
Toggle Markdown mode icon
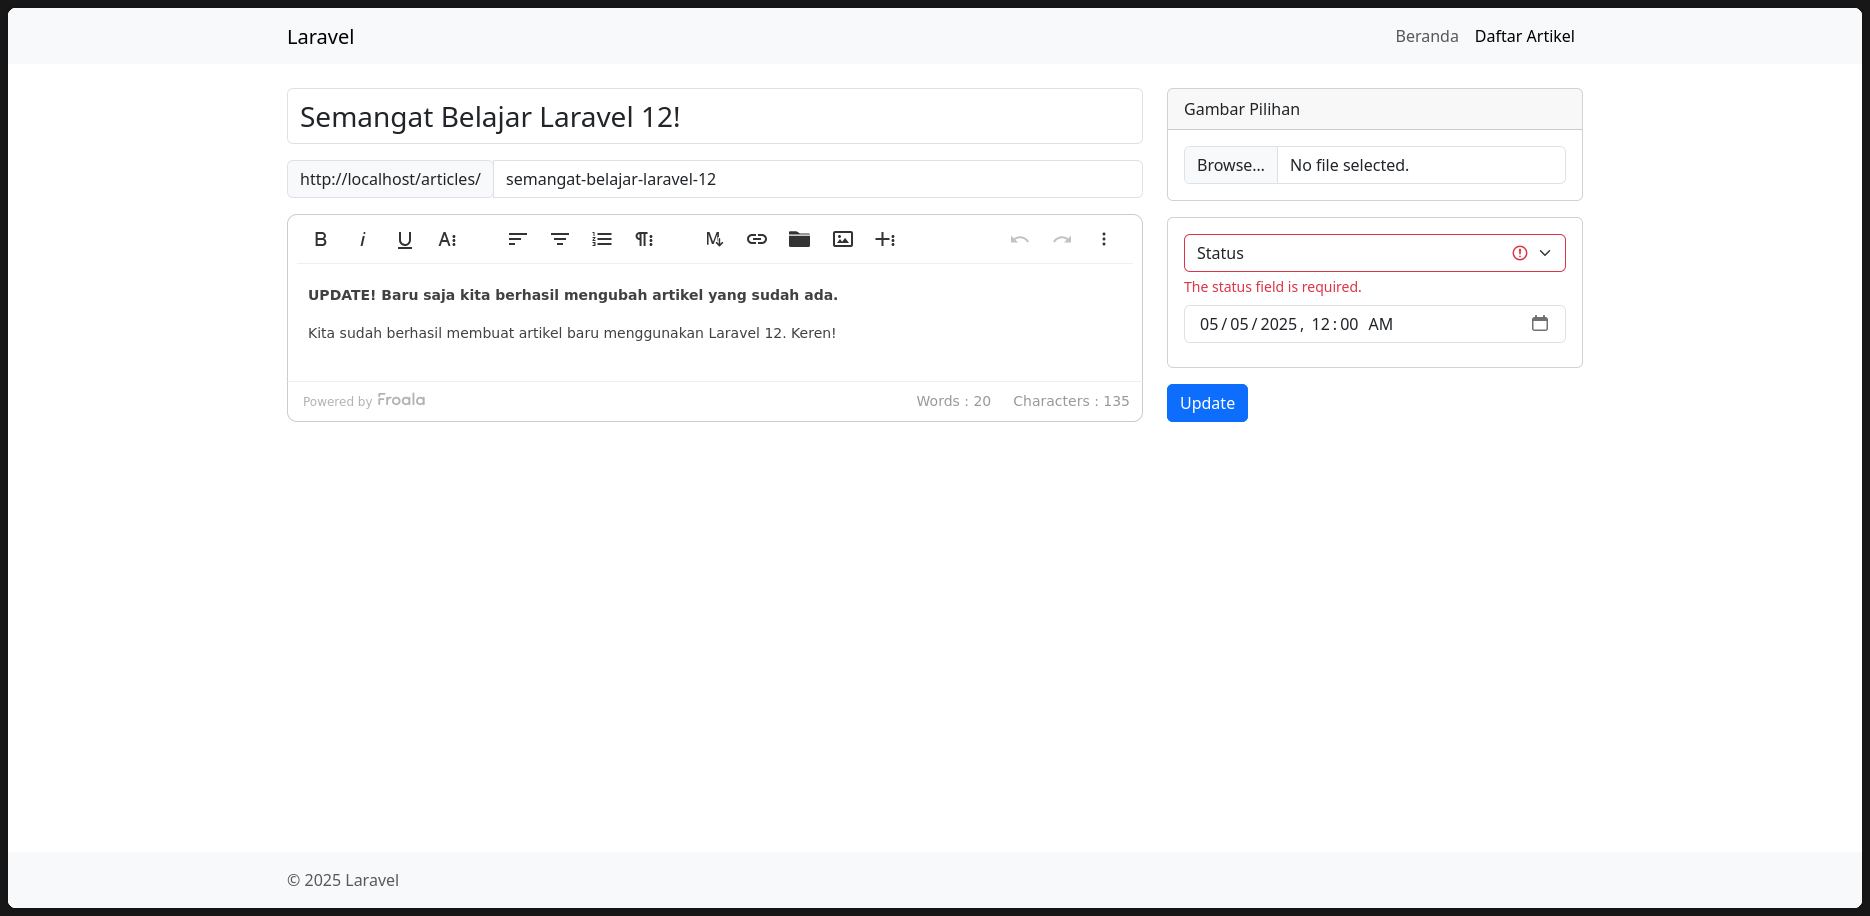[714, 239]
